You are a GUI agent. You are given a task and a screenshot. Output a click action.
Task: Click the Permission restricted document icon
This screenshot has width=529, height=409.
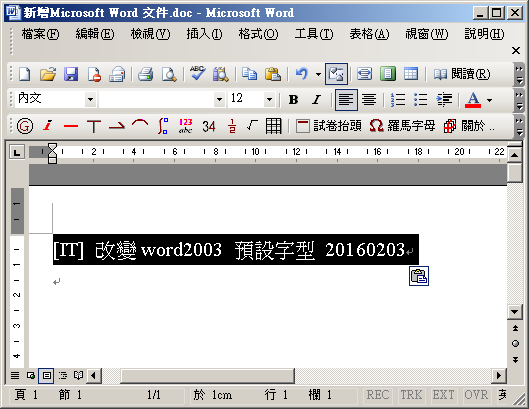click(94, 74)
